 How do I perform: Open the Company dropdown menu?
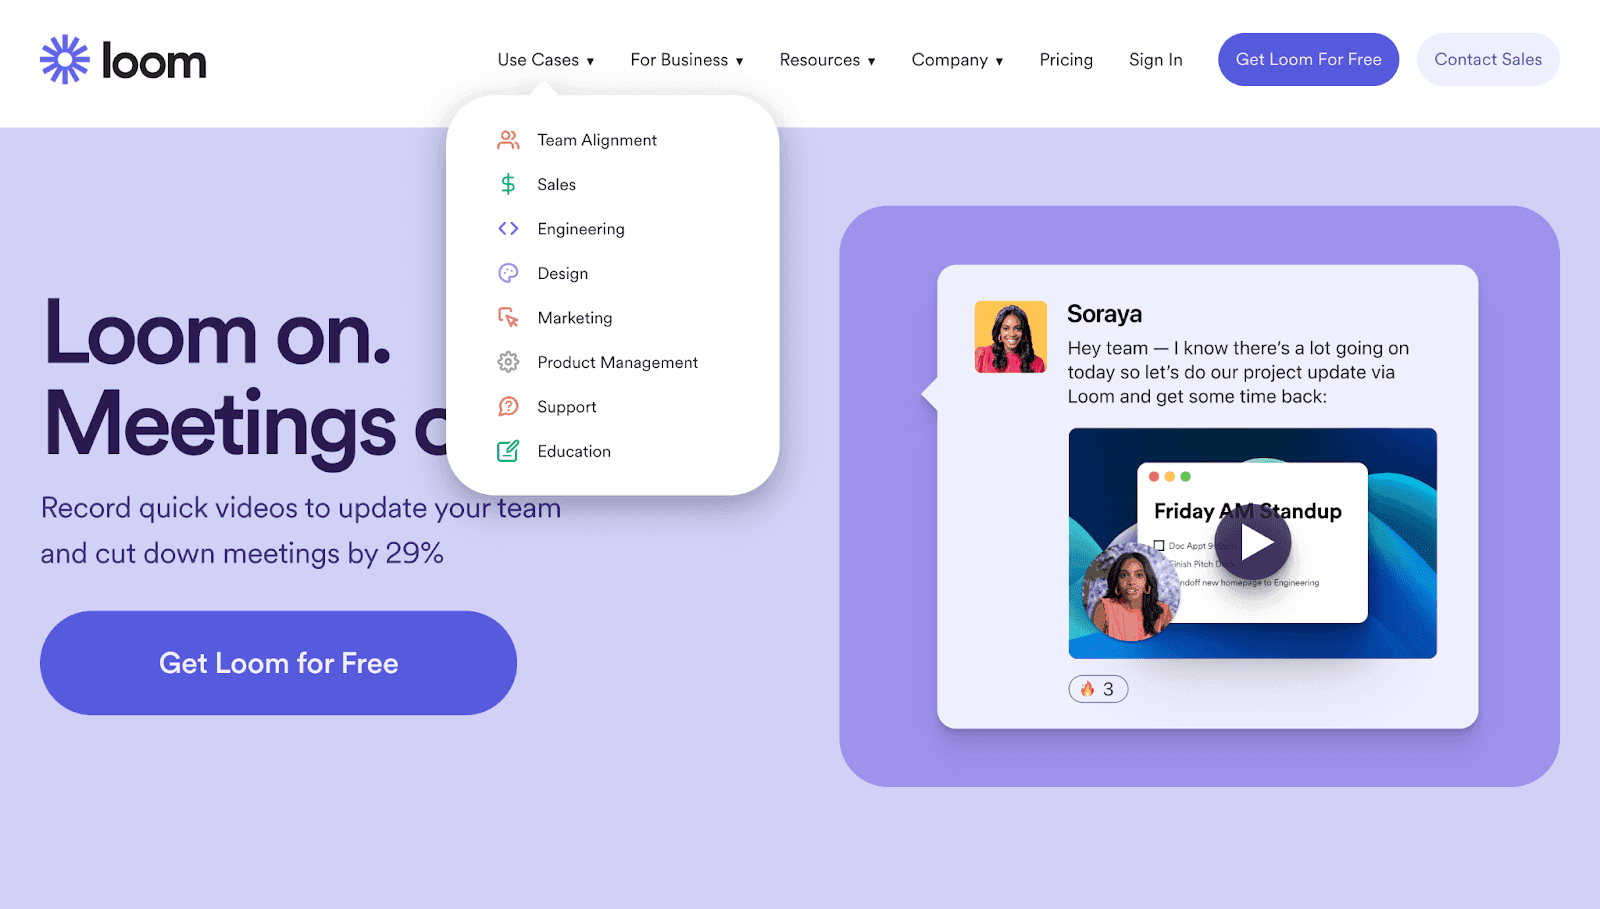957,60
